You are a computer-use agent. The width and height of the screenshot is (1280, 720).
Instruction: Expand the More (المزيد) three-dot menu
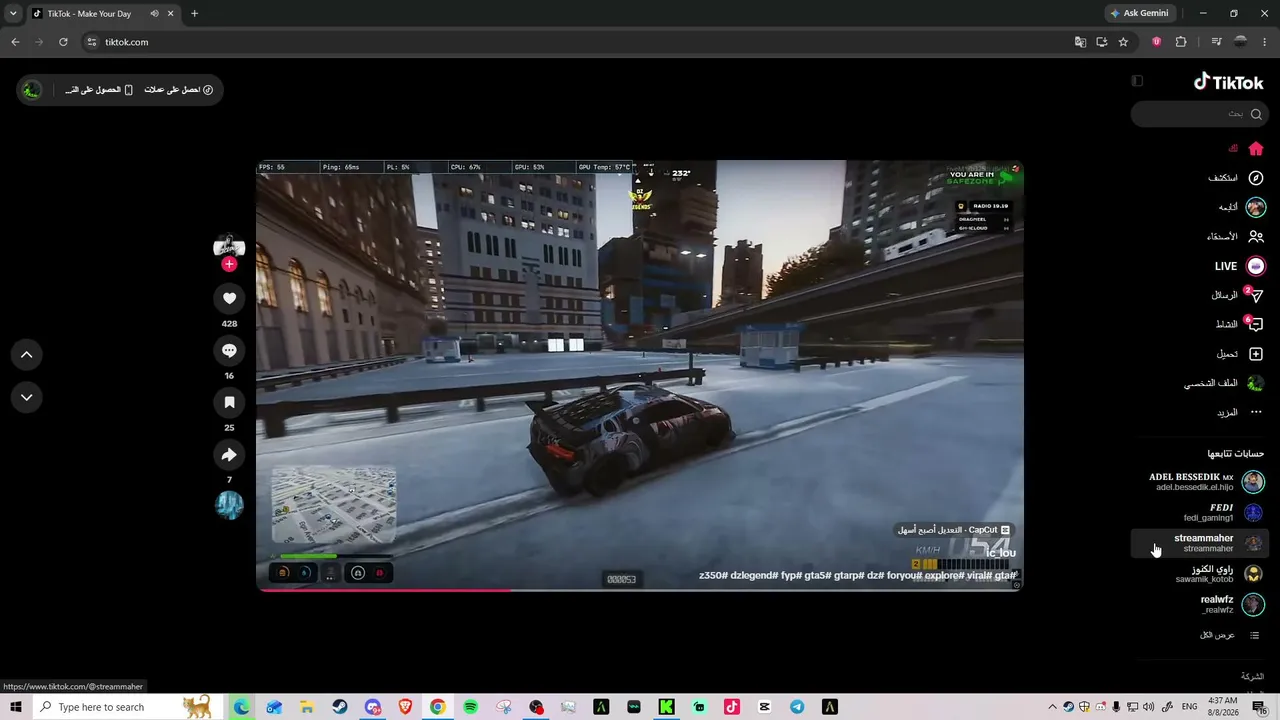tap(1240, 412)
